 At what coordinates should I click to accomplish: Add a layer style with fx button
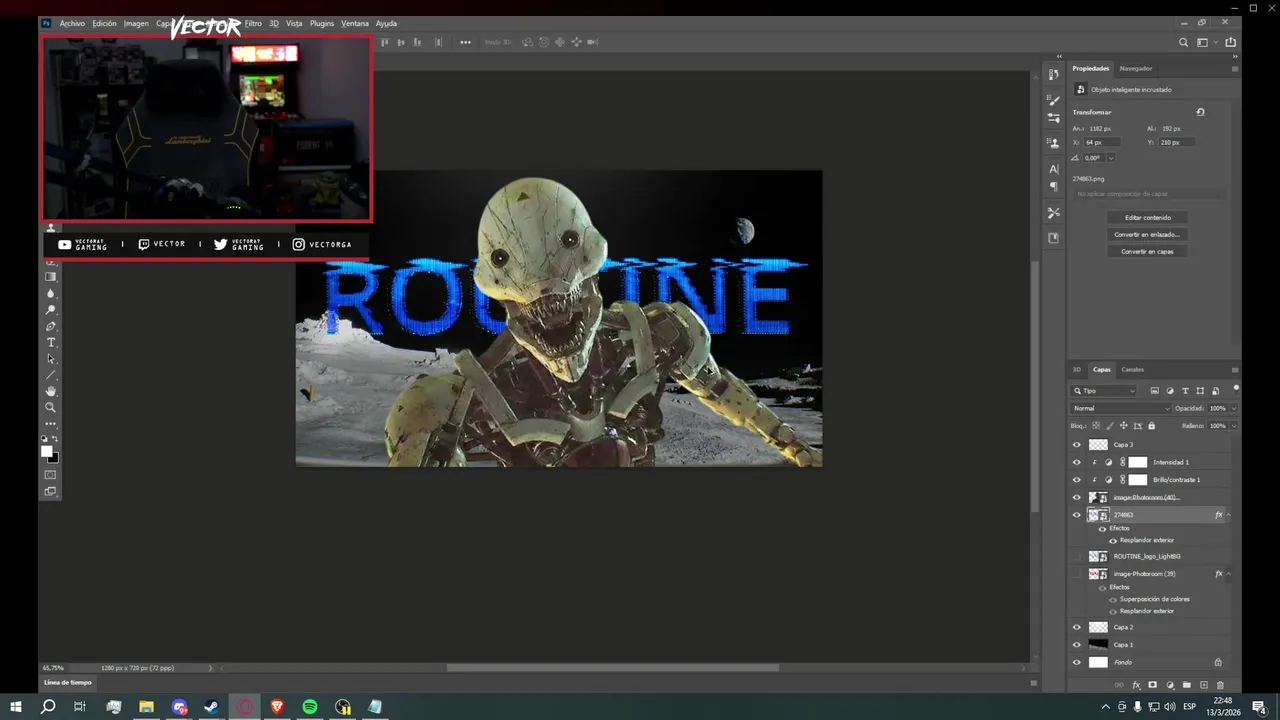click(1136, 685)
